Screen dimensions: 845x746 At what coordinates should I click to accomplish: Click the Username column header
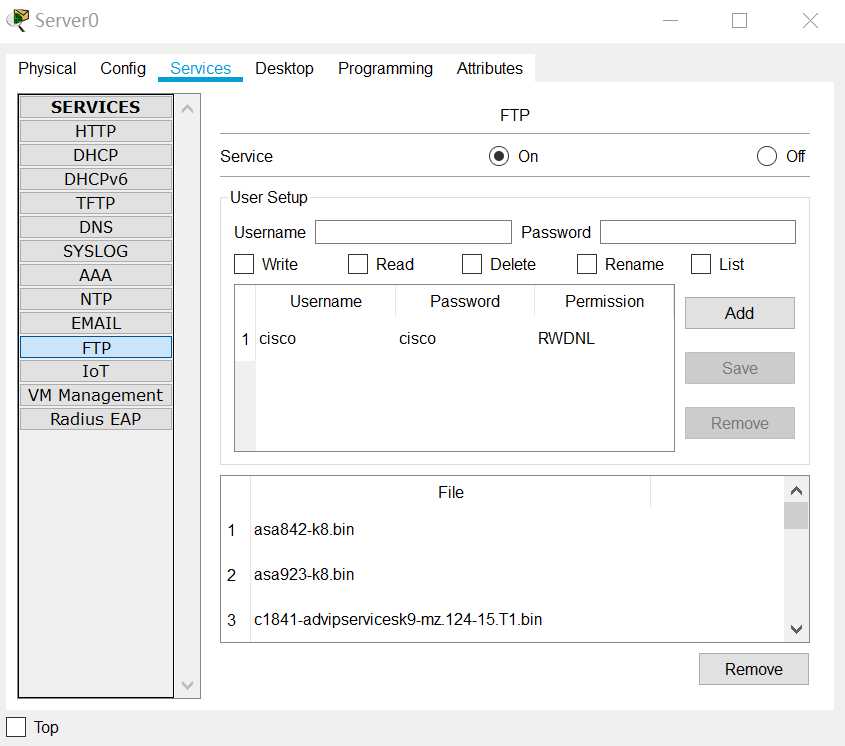325,301
